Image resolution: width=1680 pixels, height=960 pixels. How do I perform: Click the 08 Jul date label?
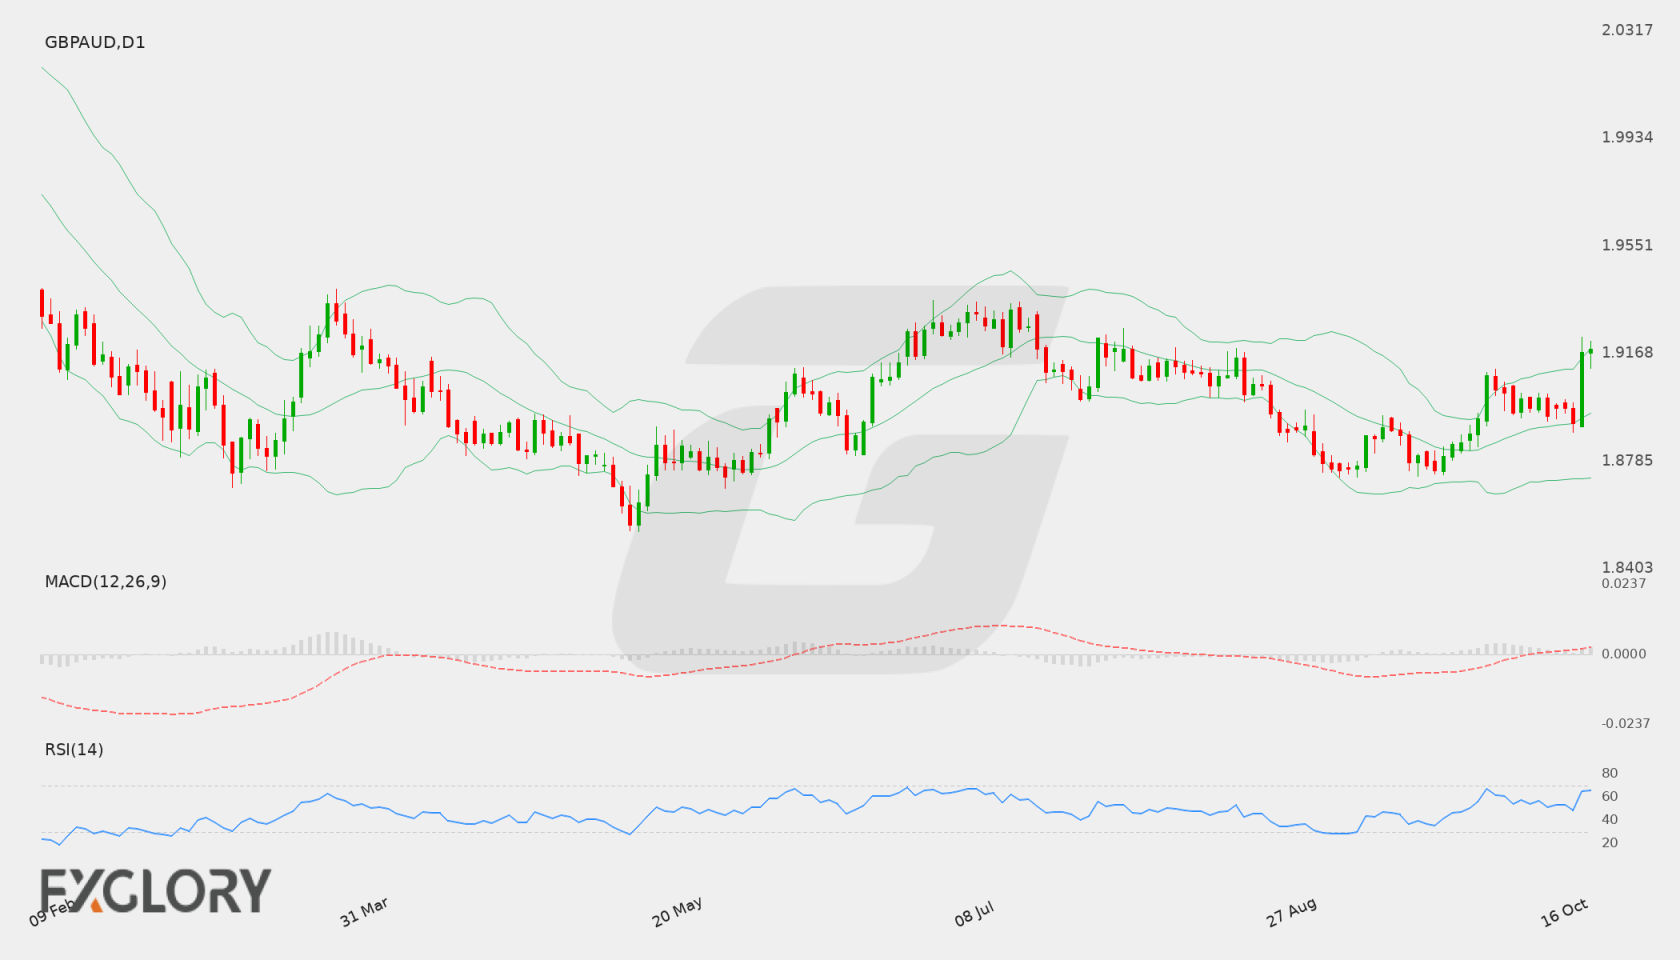pyautogui.click(x=974, y=914)
